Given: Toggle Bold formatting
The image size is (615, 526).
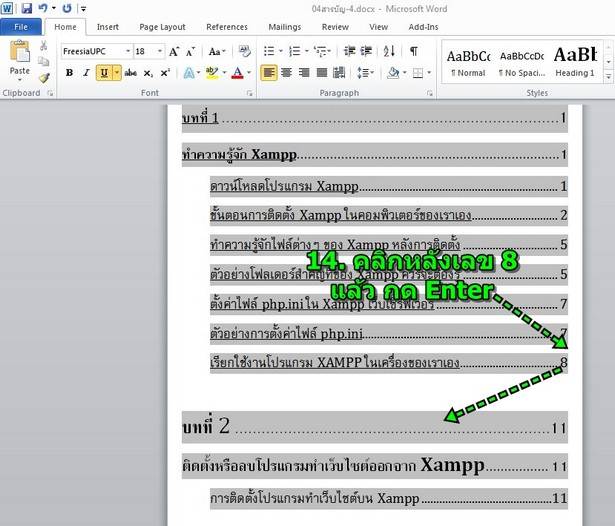Looking at the screenshot, I should tap(69, 73).
